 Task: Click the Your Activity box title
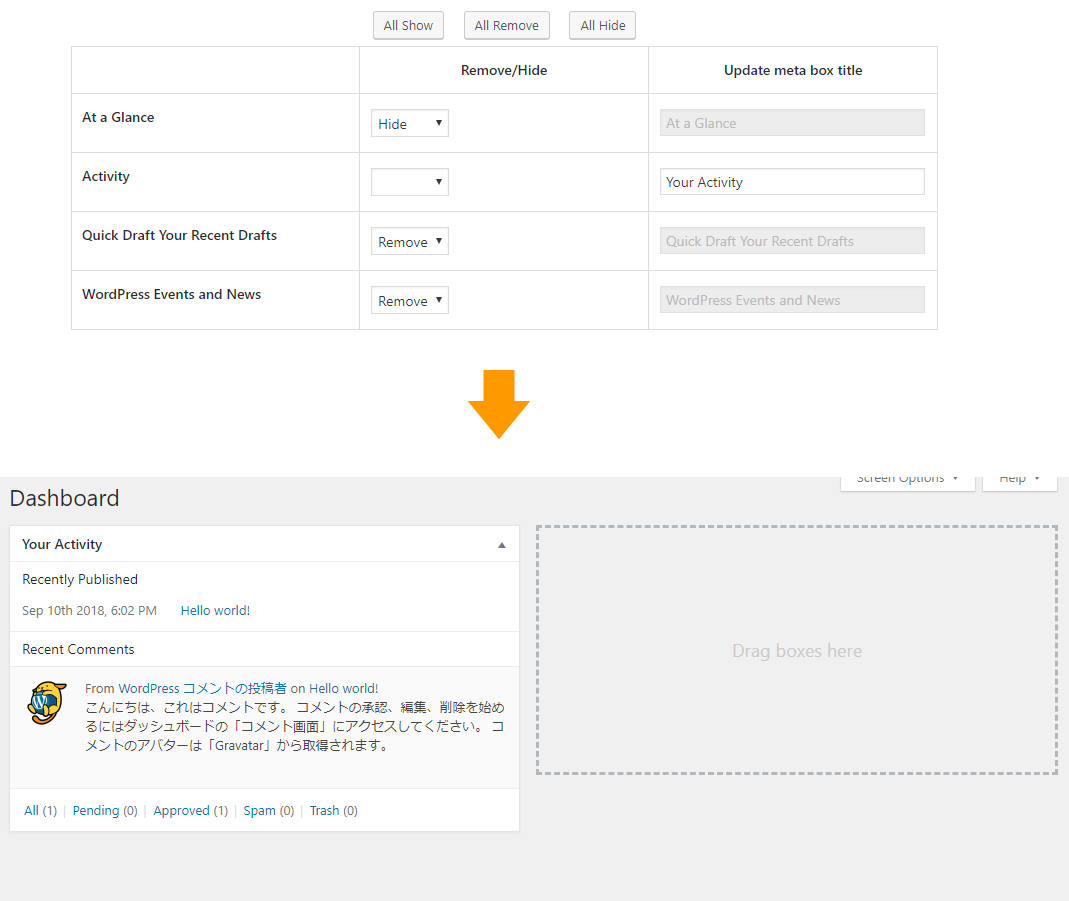coord(62,544)
